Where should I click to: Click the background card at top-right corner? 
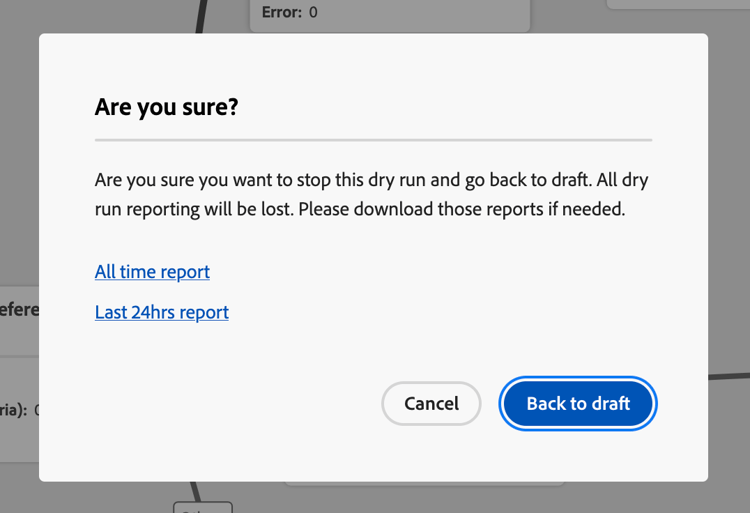[x=680, y=4]
